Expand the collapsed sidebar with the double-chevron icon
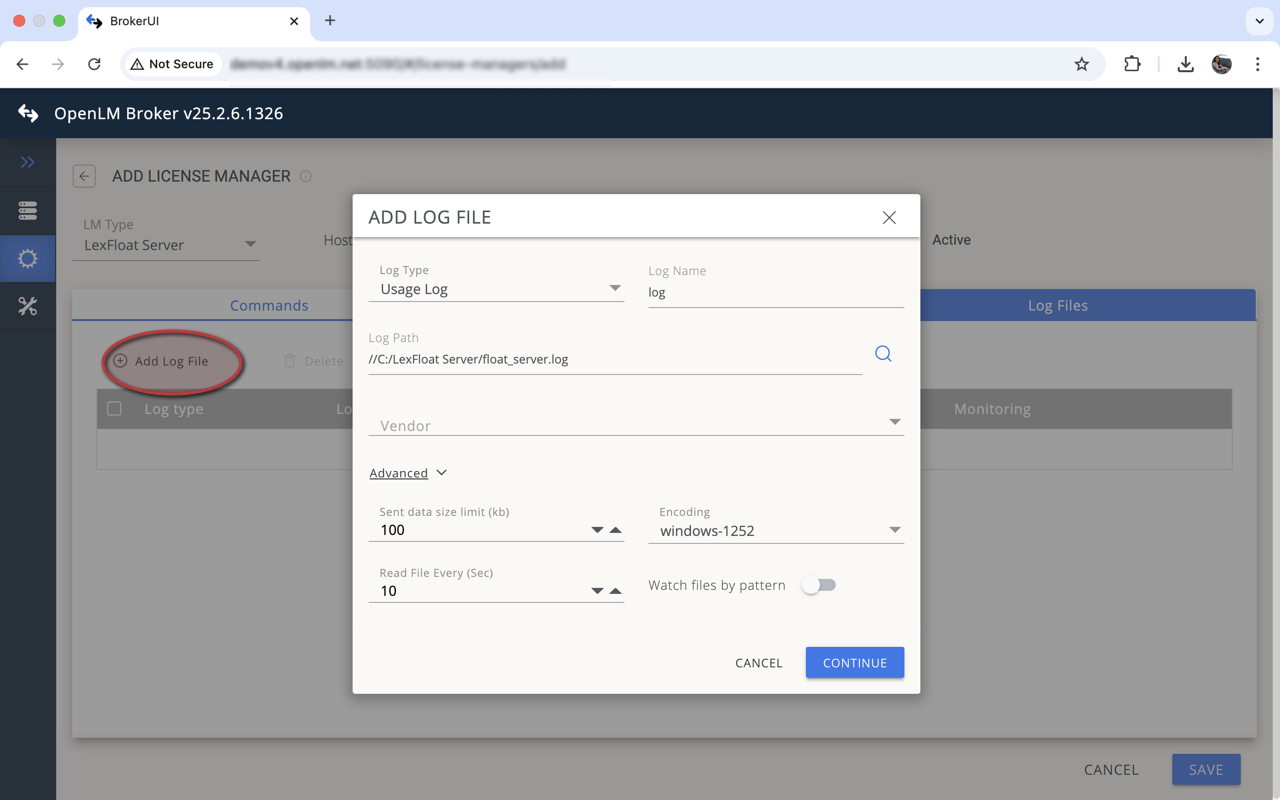 click(28, 162)
